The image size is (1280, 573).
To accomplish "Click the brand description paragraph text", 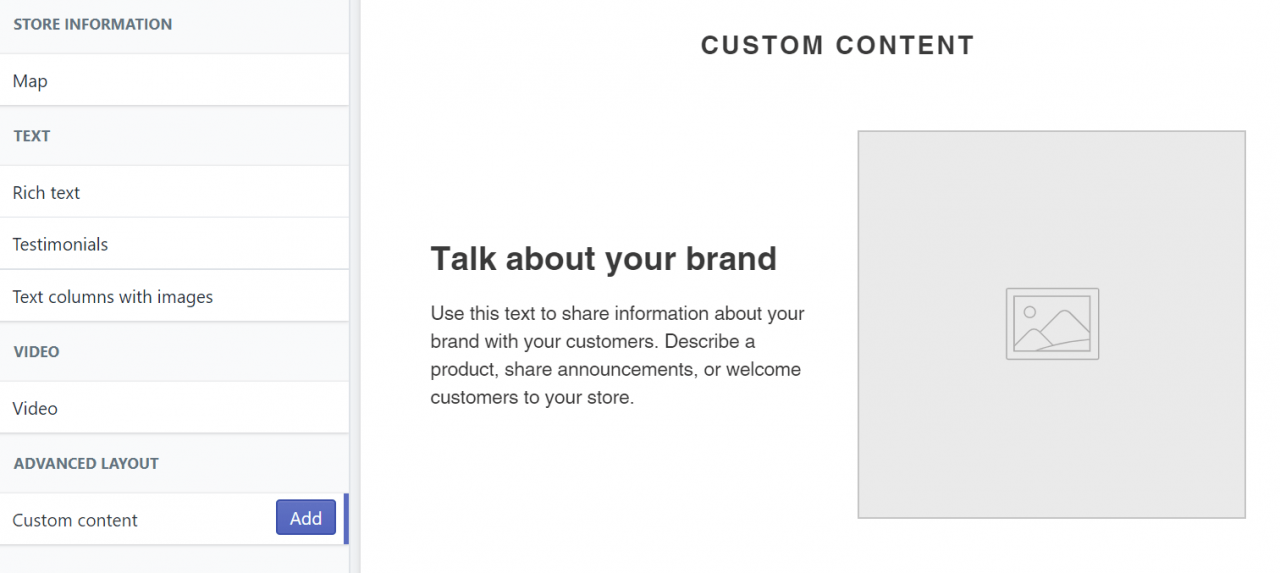I will 618,355.
